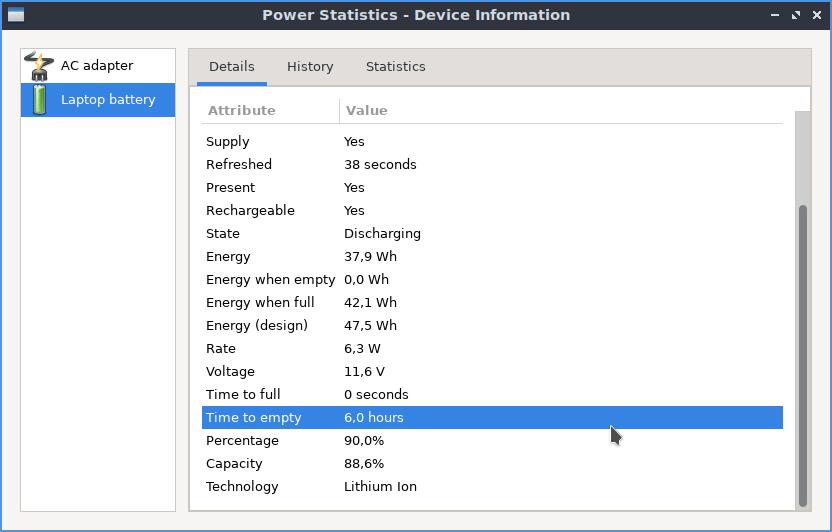Sort by the Attribute column header

tap(270, 110)
